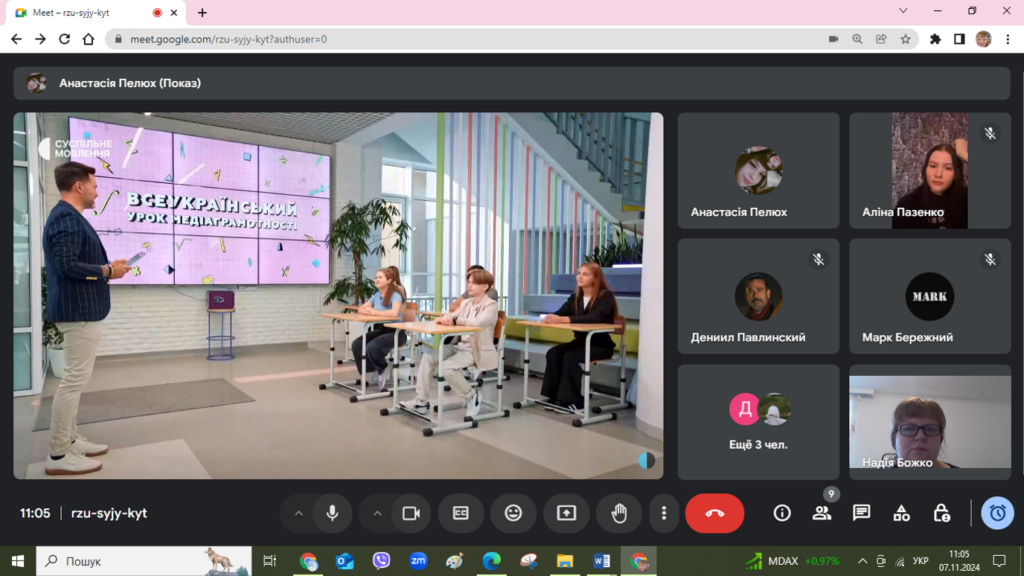Bookmark this page with star icon
Image resolution: width=1024 pixels, height=576 pixels.
pos(905,39)
